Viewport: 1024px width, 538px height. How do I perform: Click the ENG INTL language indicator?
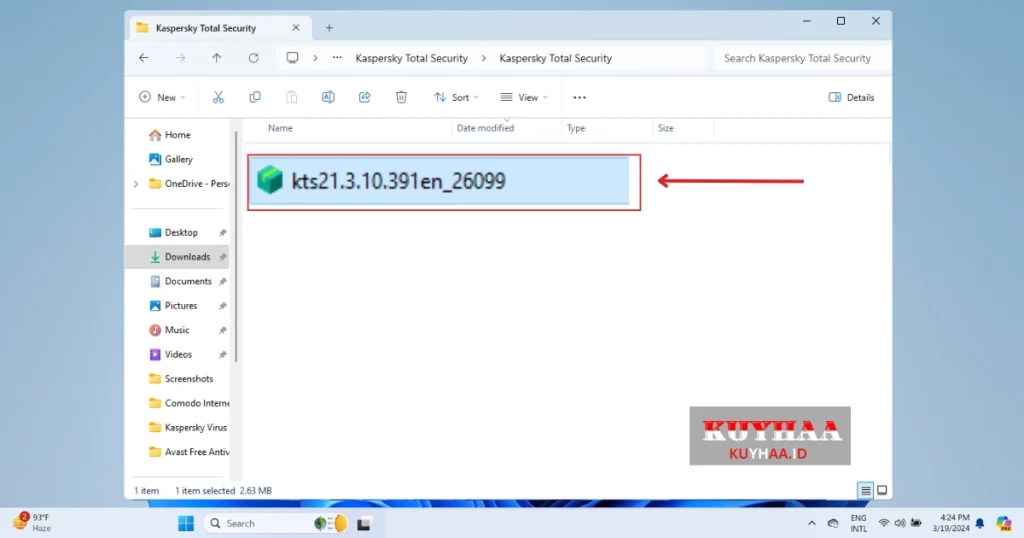[x=858, y=523]
